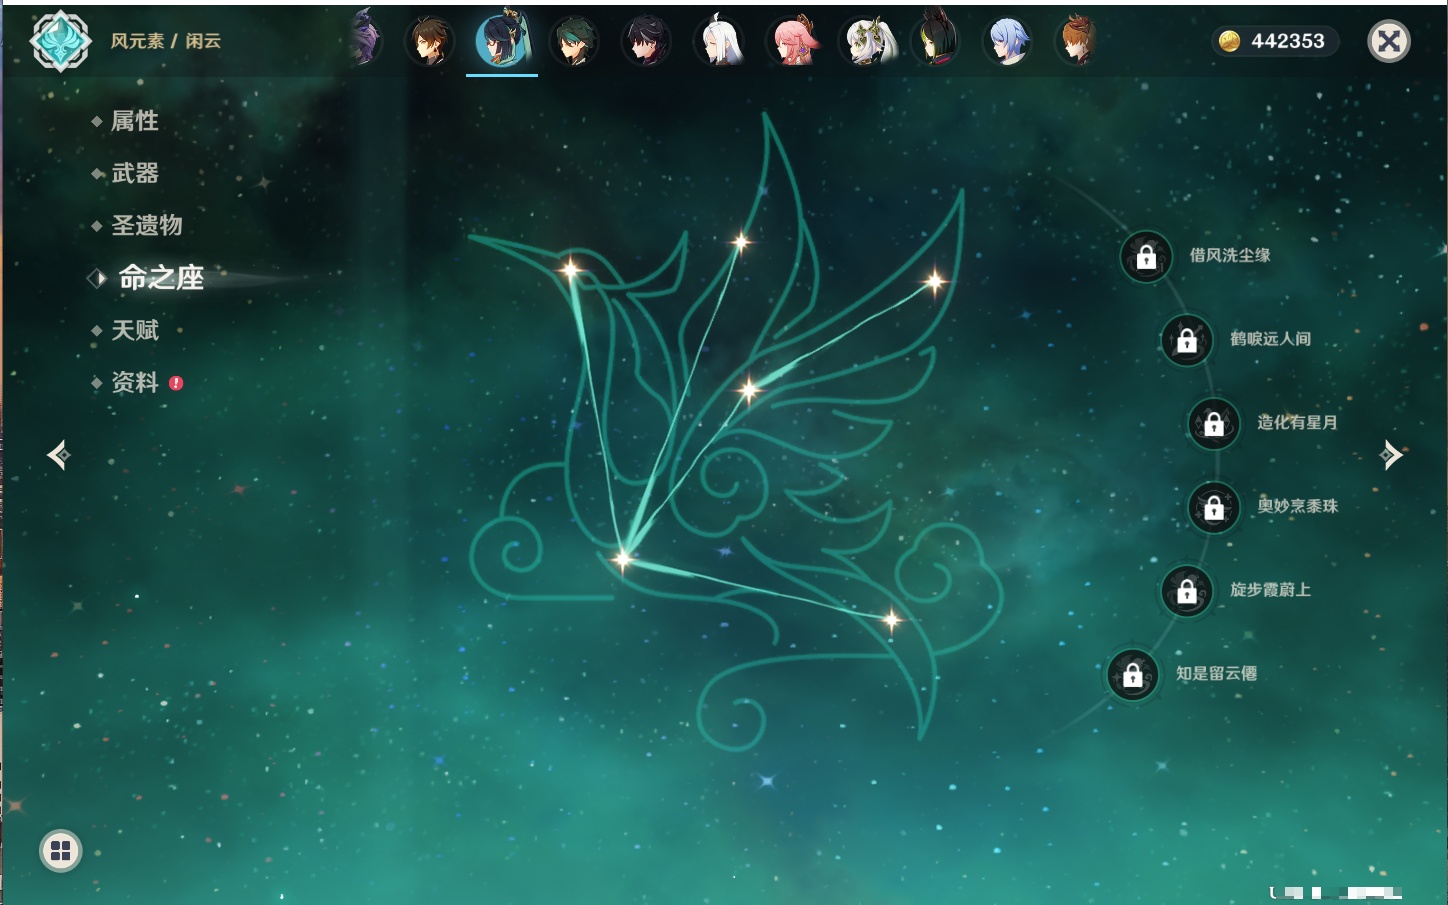The width and height of the screenshot is (1448, 905).
Task: Select the locked 旋步霞蔚上 constellation node
Action: pyautogui.click(x=1187, y=591)
